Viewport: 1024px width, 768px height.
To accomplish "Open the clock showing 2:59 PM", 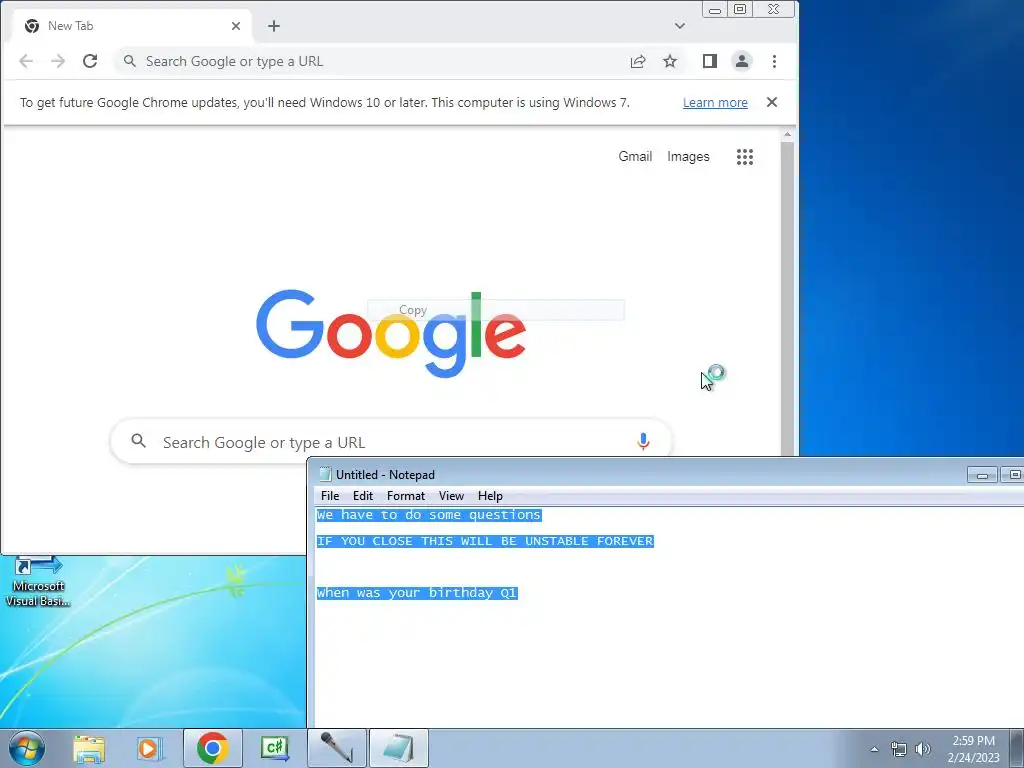I will click(974, 749).
